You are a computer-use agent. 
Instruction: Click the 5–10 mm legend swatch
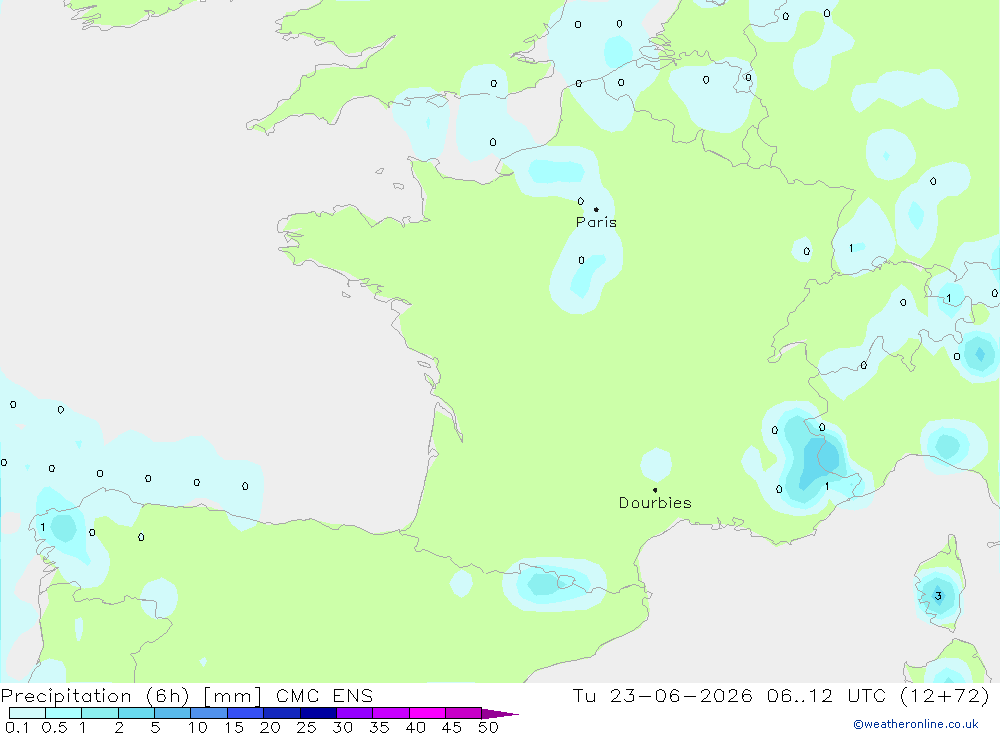click(173, 713)
